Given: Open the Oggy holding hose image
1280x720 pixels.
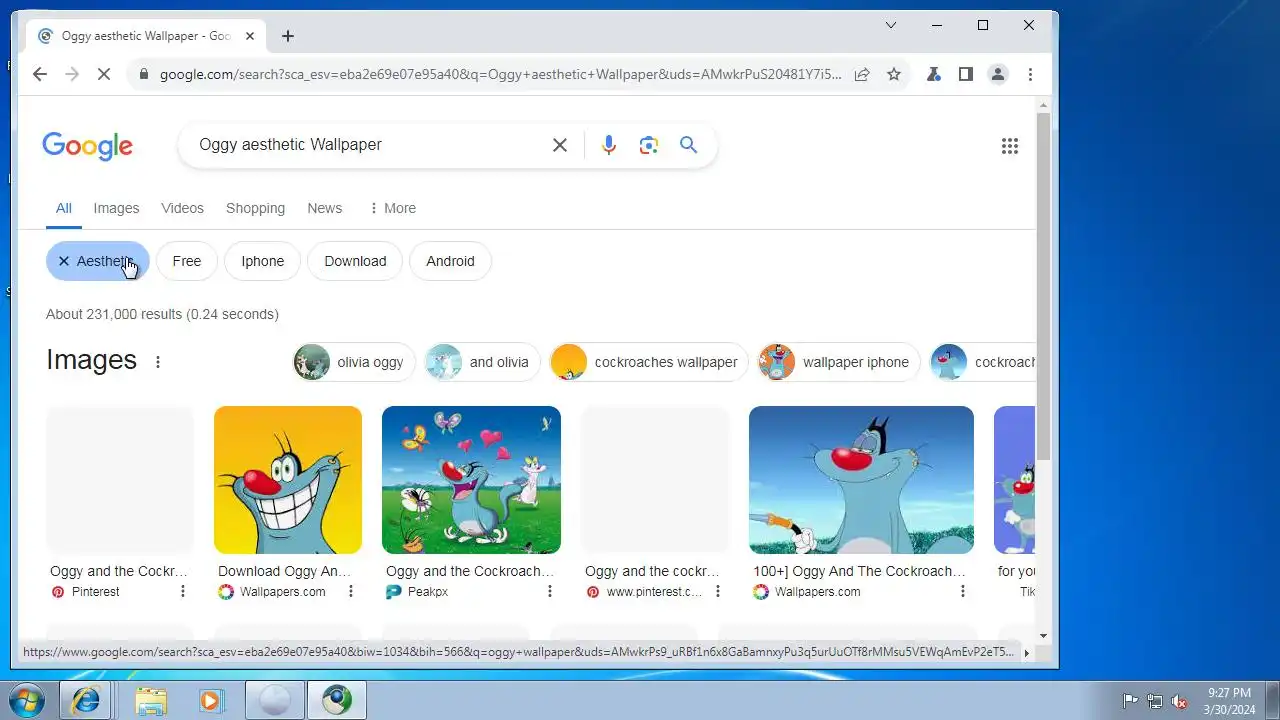Looking at the screenshot, I should coord(861,480).
